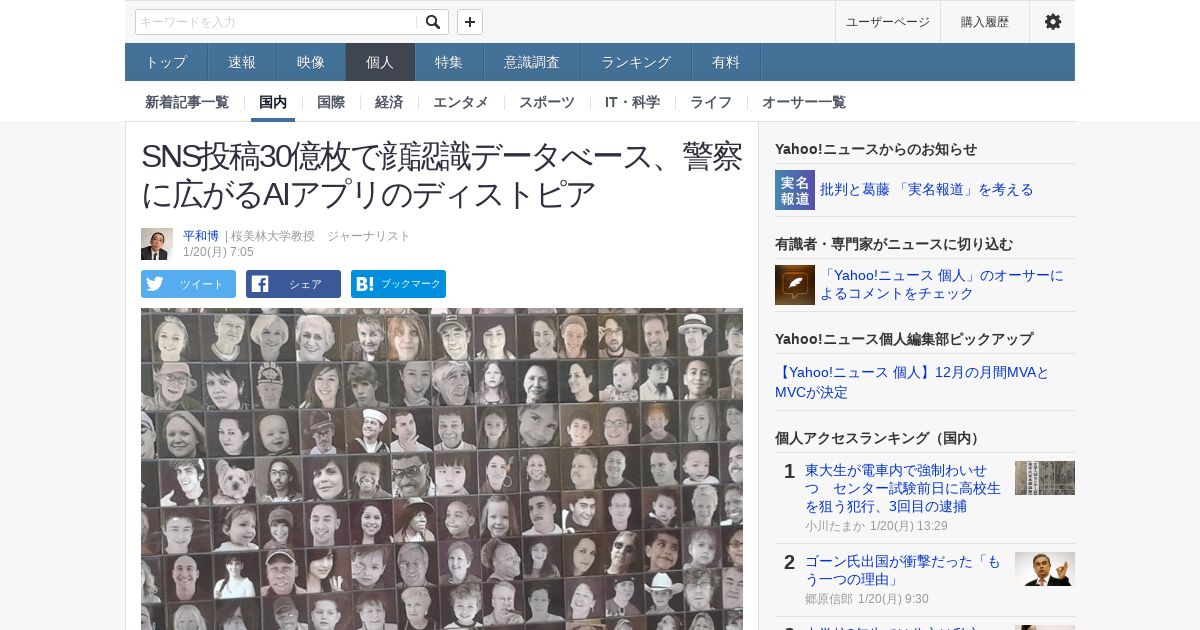Open 経済 sub-tab
The image size is (1200, 630).
click(x=389, y=102)
